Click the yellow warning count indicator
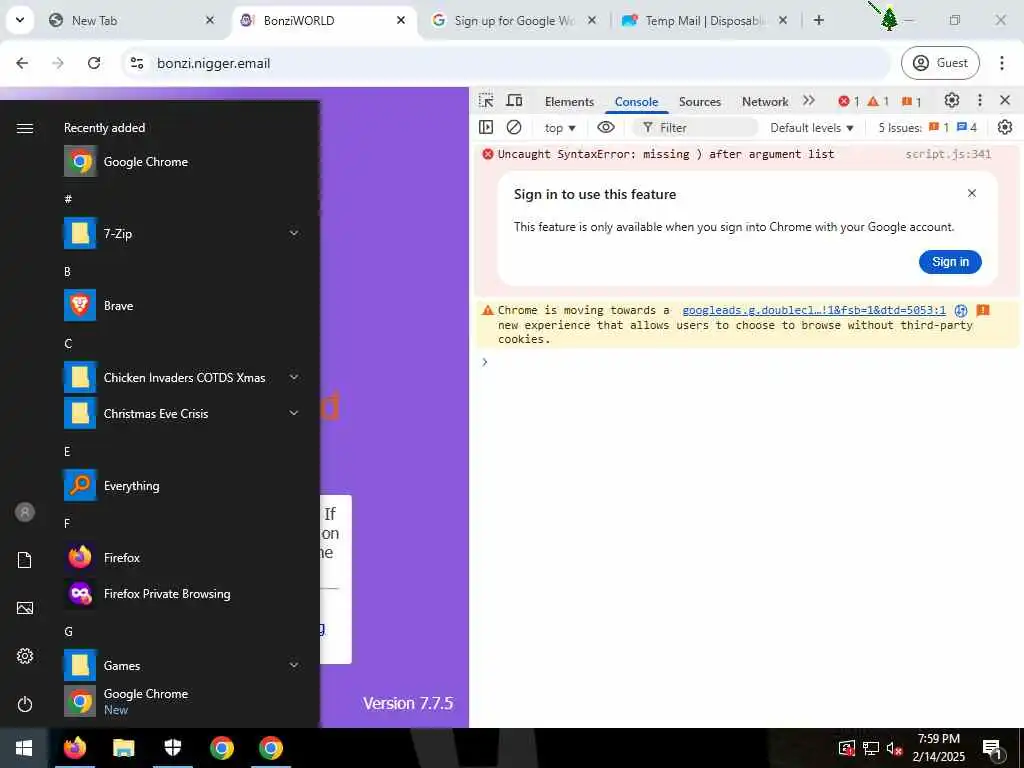1024x768 pixels. [x=878, y=101]
